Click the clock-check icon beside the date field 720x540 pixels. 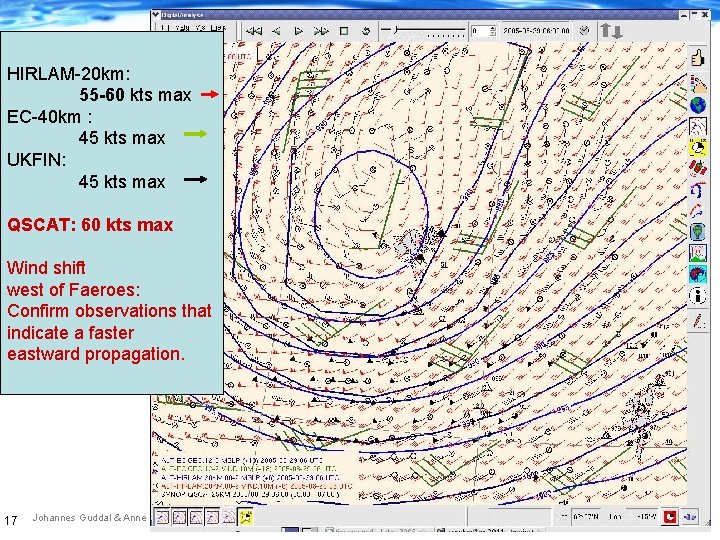pos(584,31)
